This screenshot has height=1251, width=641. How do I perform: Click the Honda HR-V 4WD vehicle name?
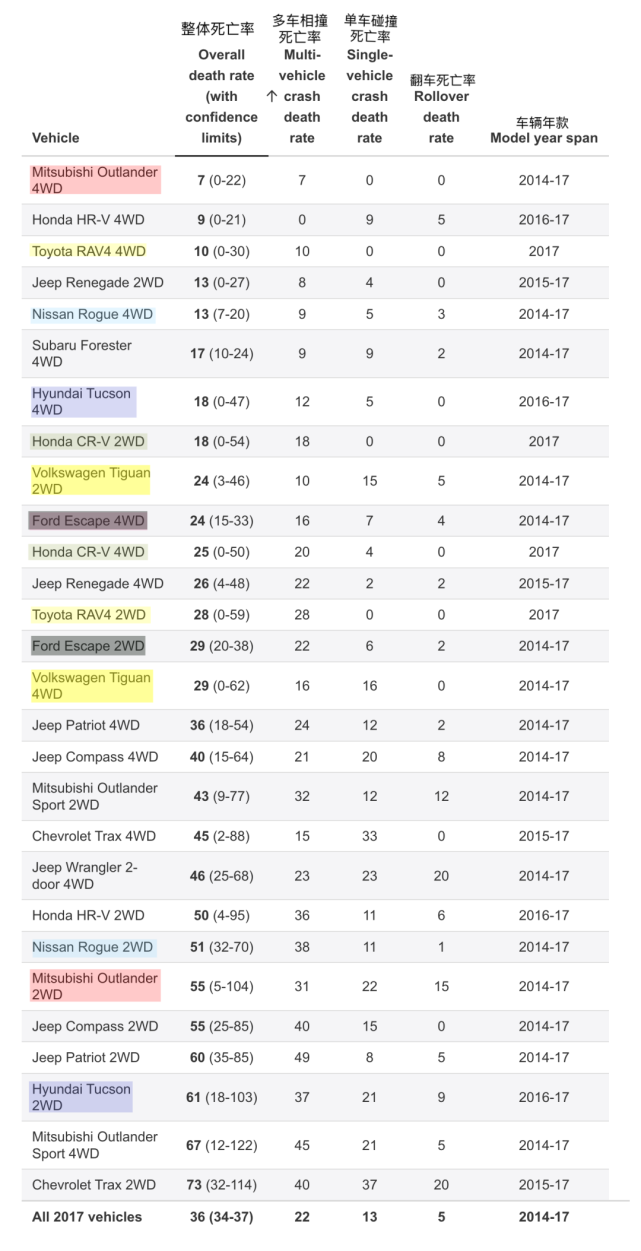click(86, 220)
